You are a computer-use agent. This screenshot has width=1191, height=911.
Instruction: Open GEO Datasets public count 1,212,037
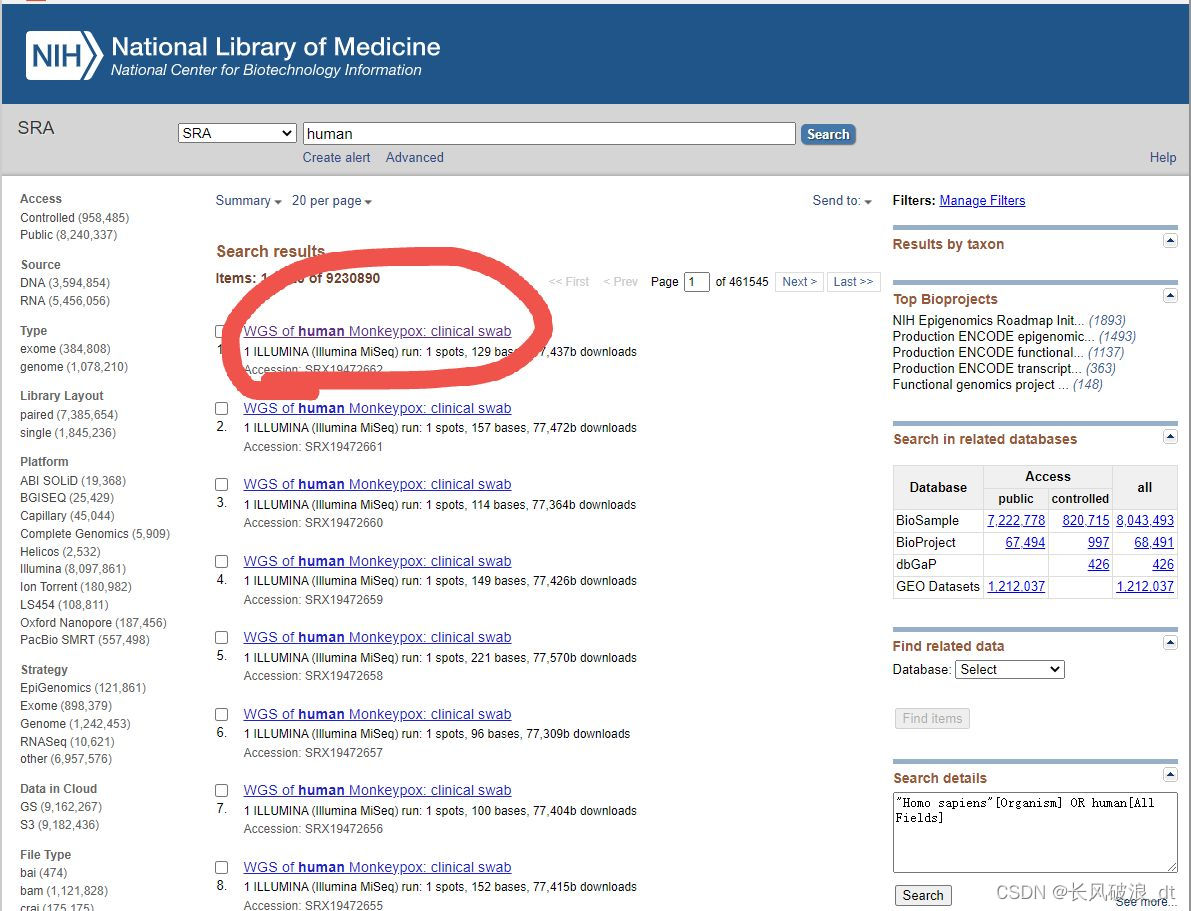click(1016, 587)
